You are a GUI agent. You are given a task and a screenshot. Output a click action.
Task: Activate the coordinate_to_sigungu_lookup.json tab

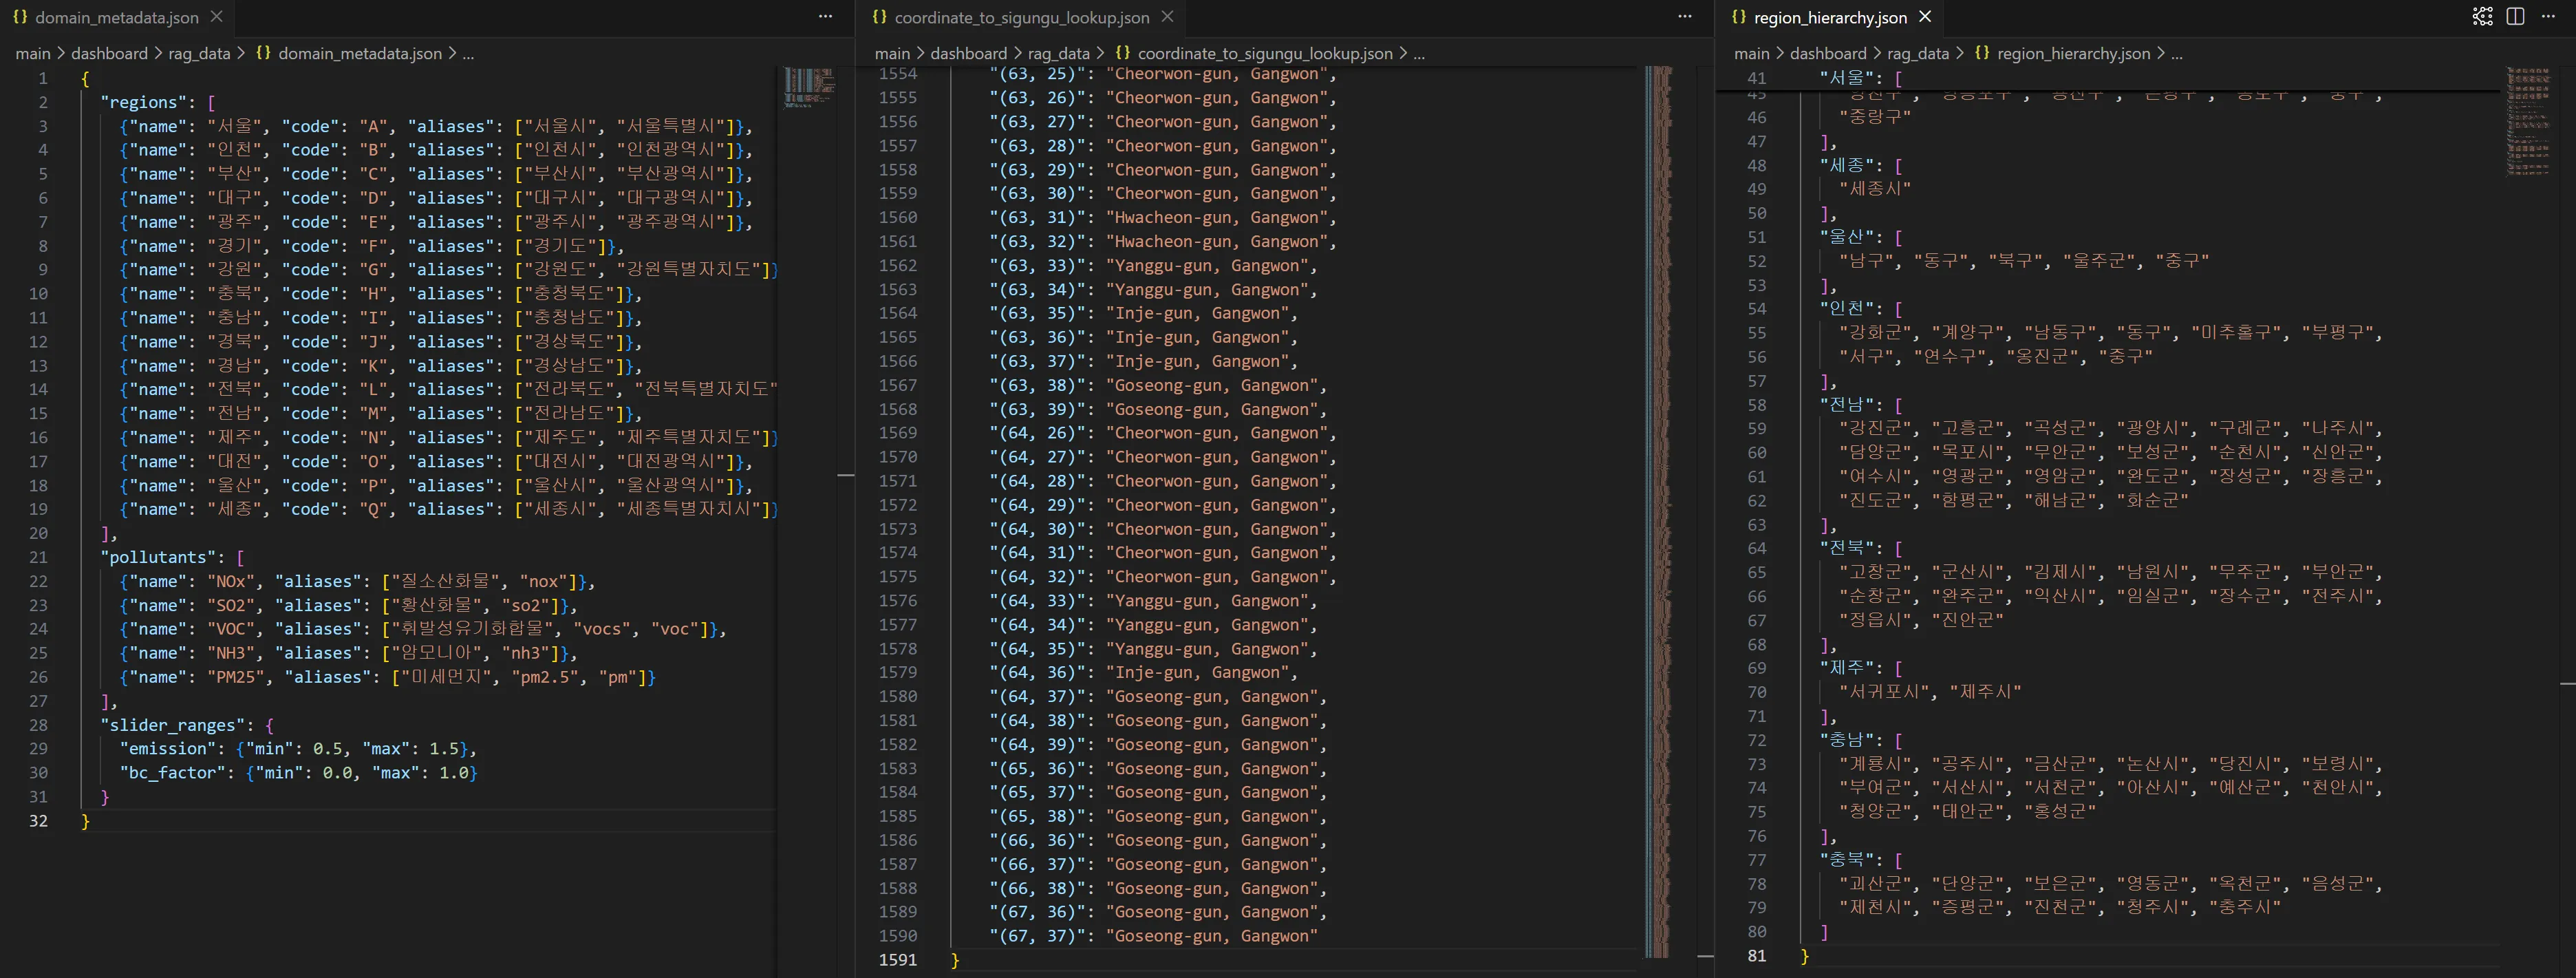pyautogui.click(x=1020, y=17)
